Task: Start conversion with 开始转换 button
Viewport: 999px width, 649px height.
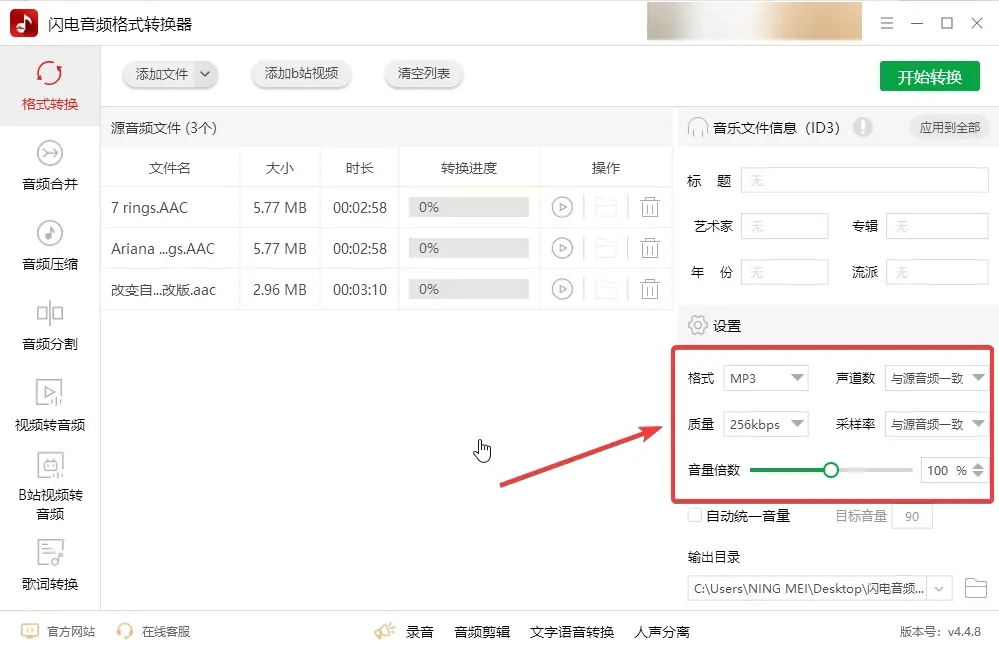Action: point(930,76)
